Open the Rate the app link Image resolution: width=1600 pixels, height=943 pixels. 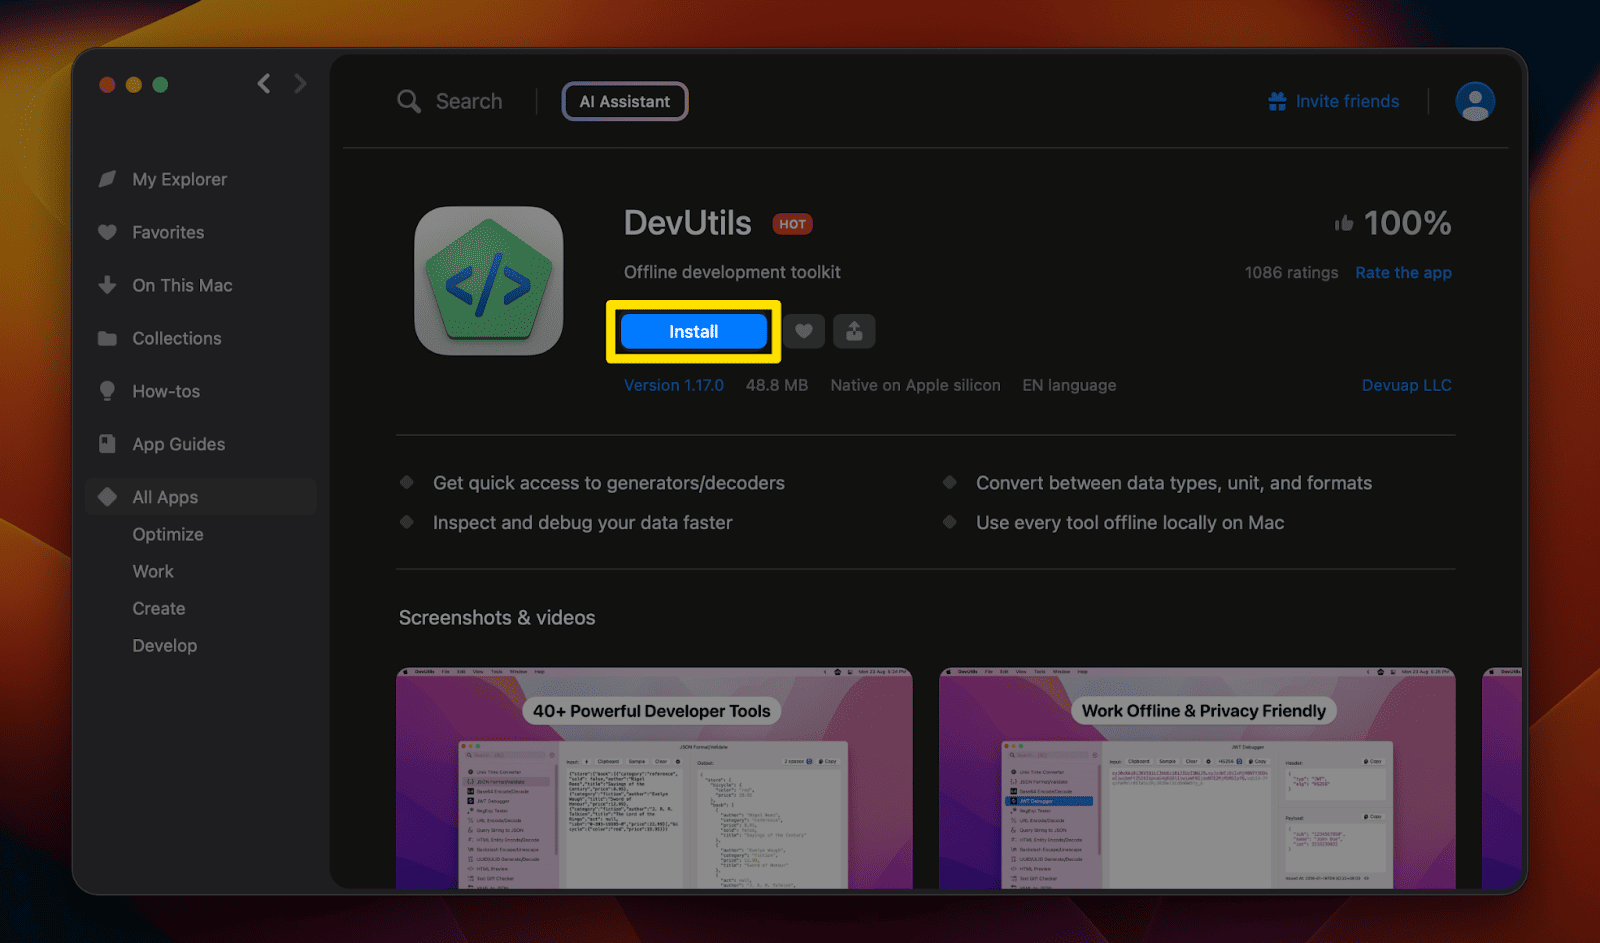tap(1403, 273)
